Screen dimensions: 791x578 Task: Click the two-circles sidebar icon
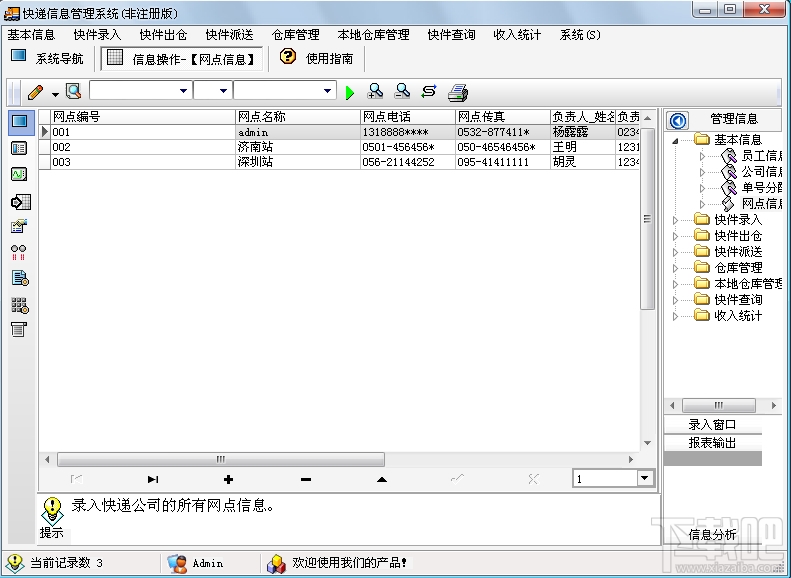pos(19,252)
